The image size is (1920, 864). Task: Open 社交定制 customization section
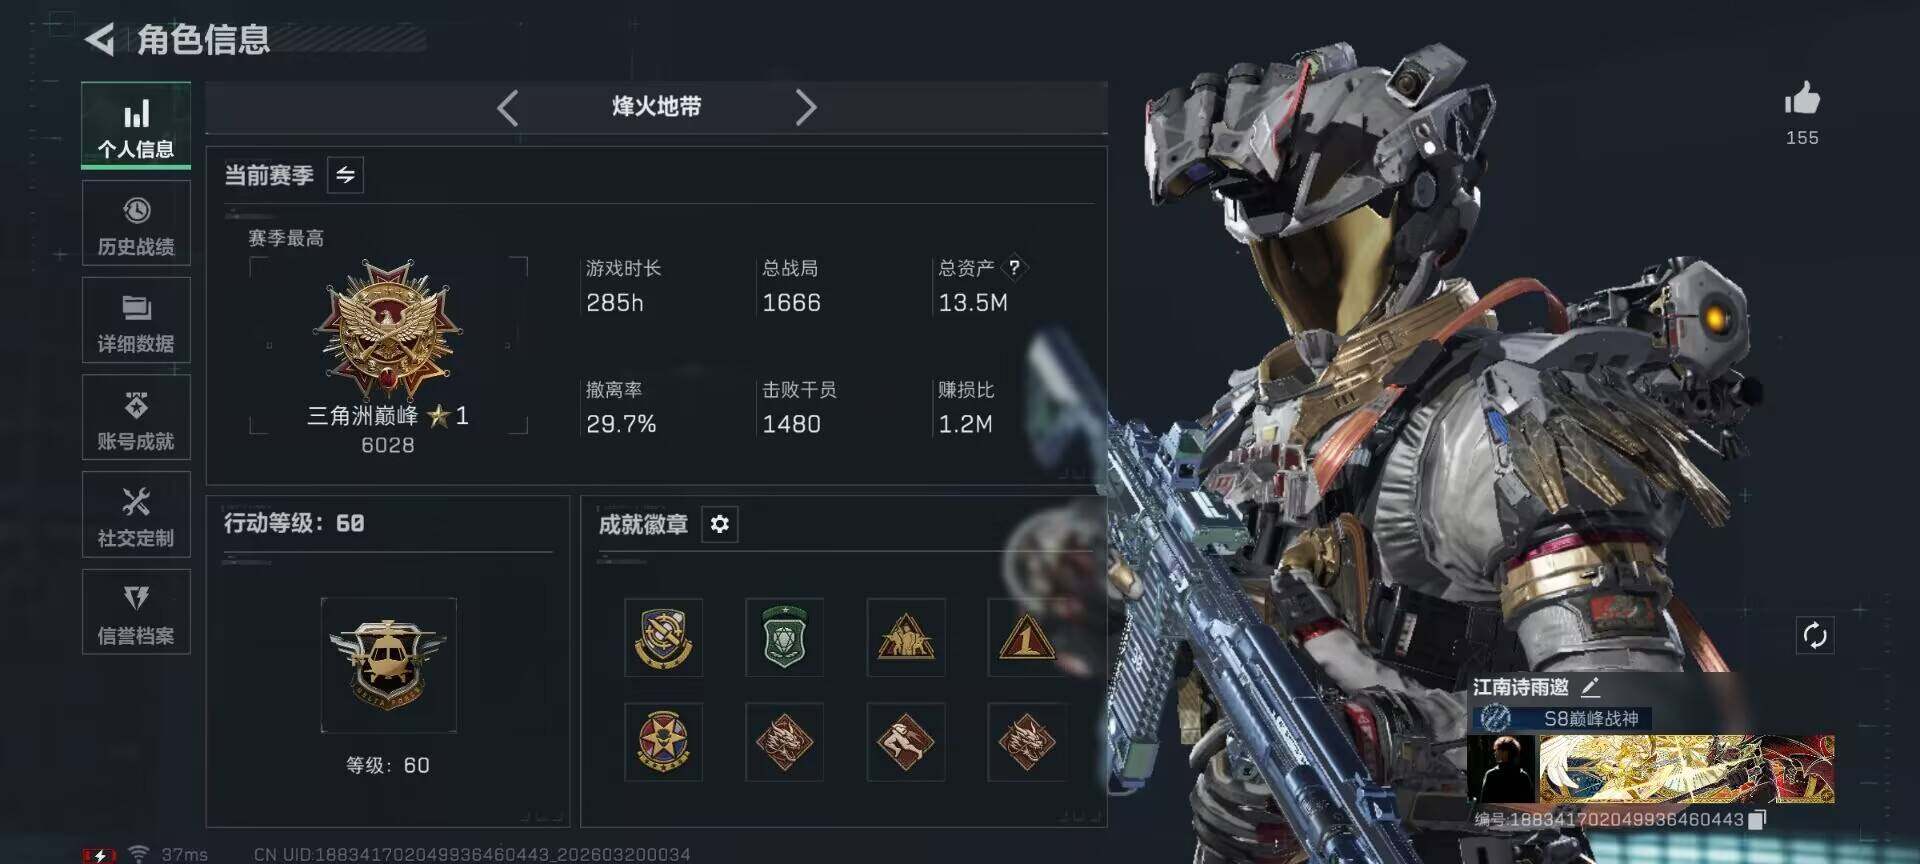click(136, 515)
